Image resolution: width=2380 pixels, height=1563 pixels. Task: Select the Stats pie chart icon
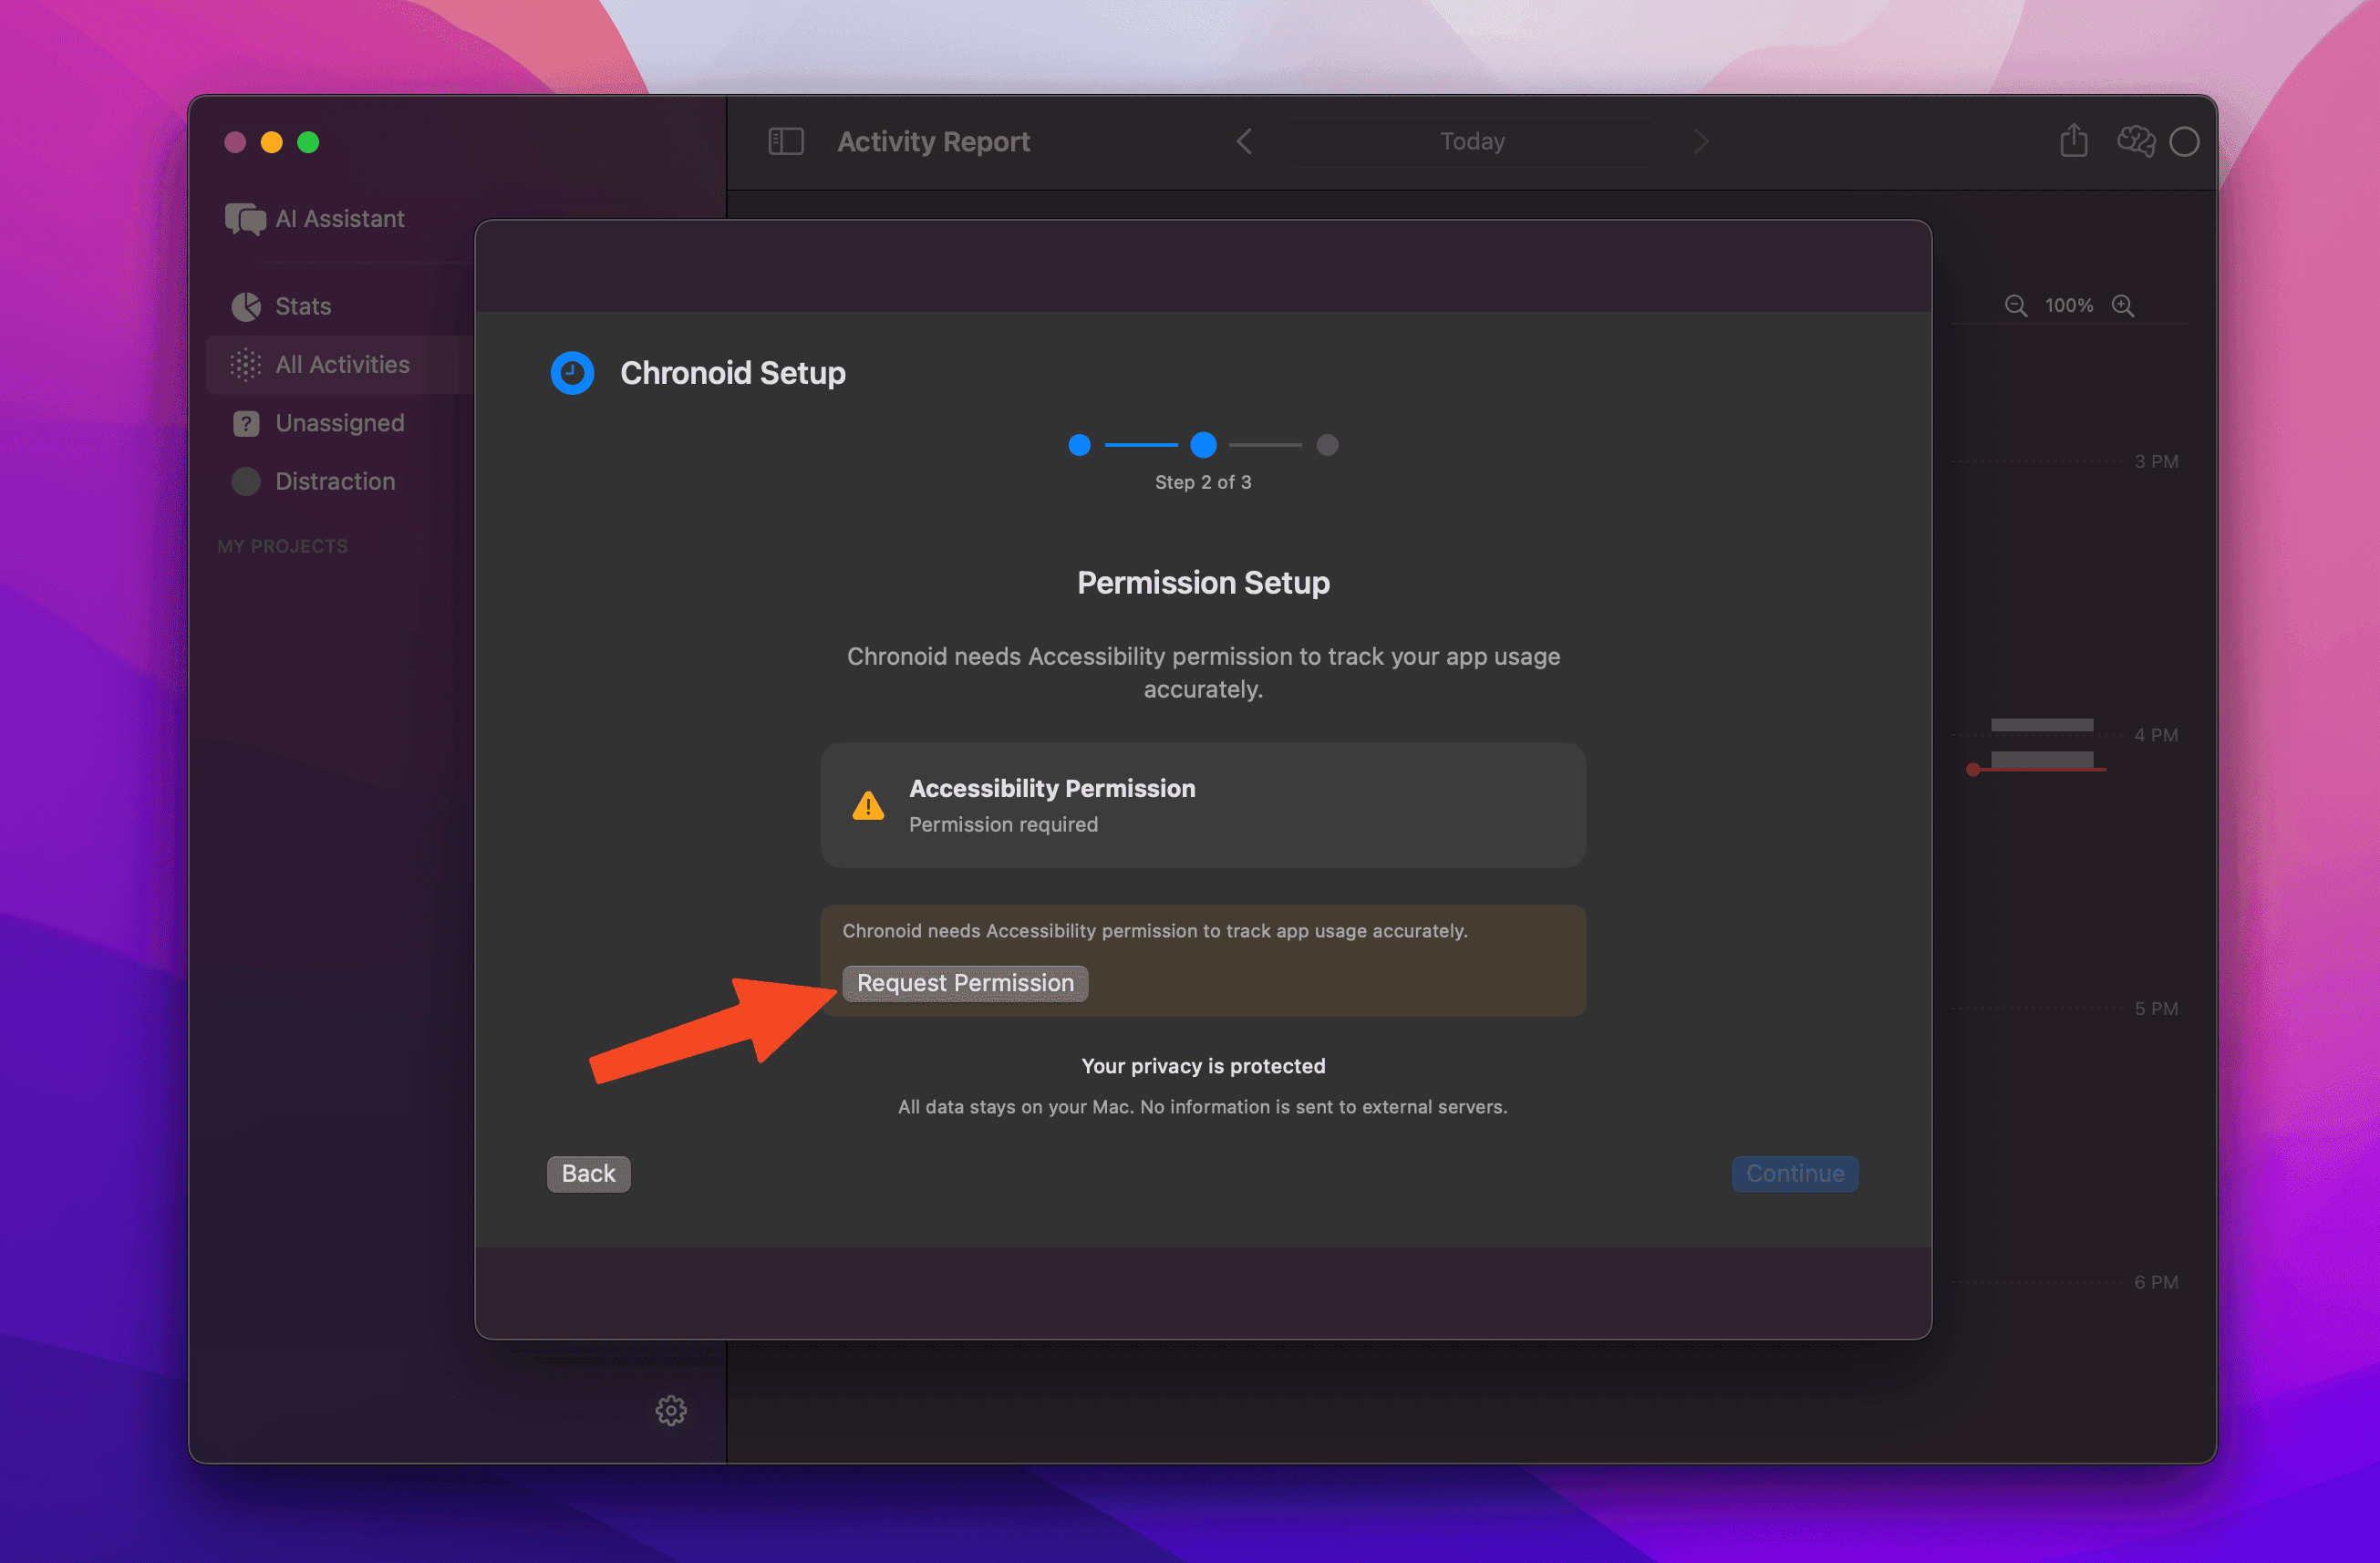[x=245, y=306]
